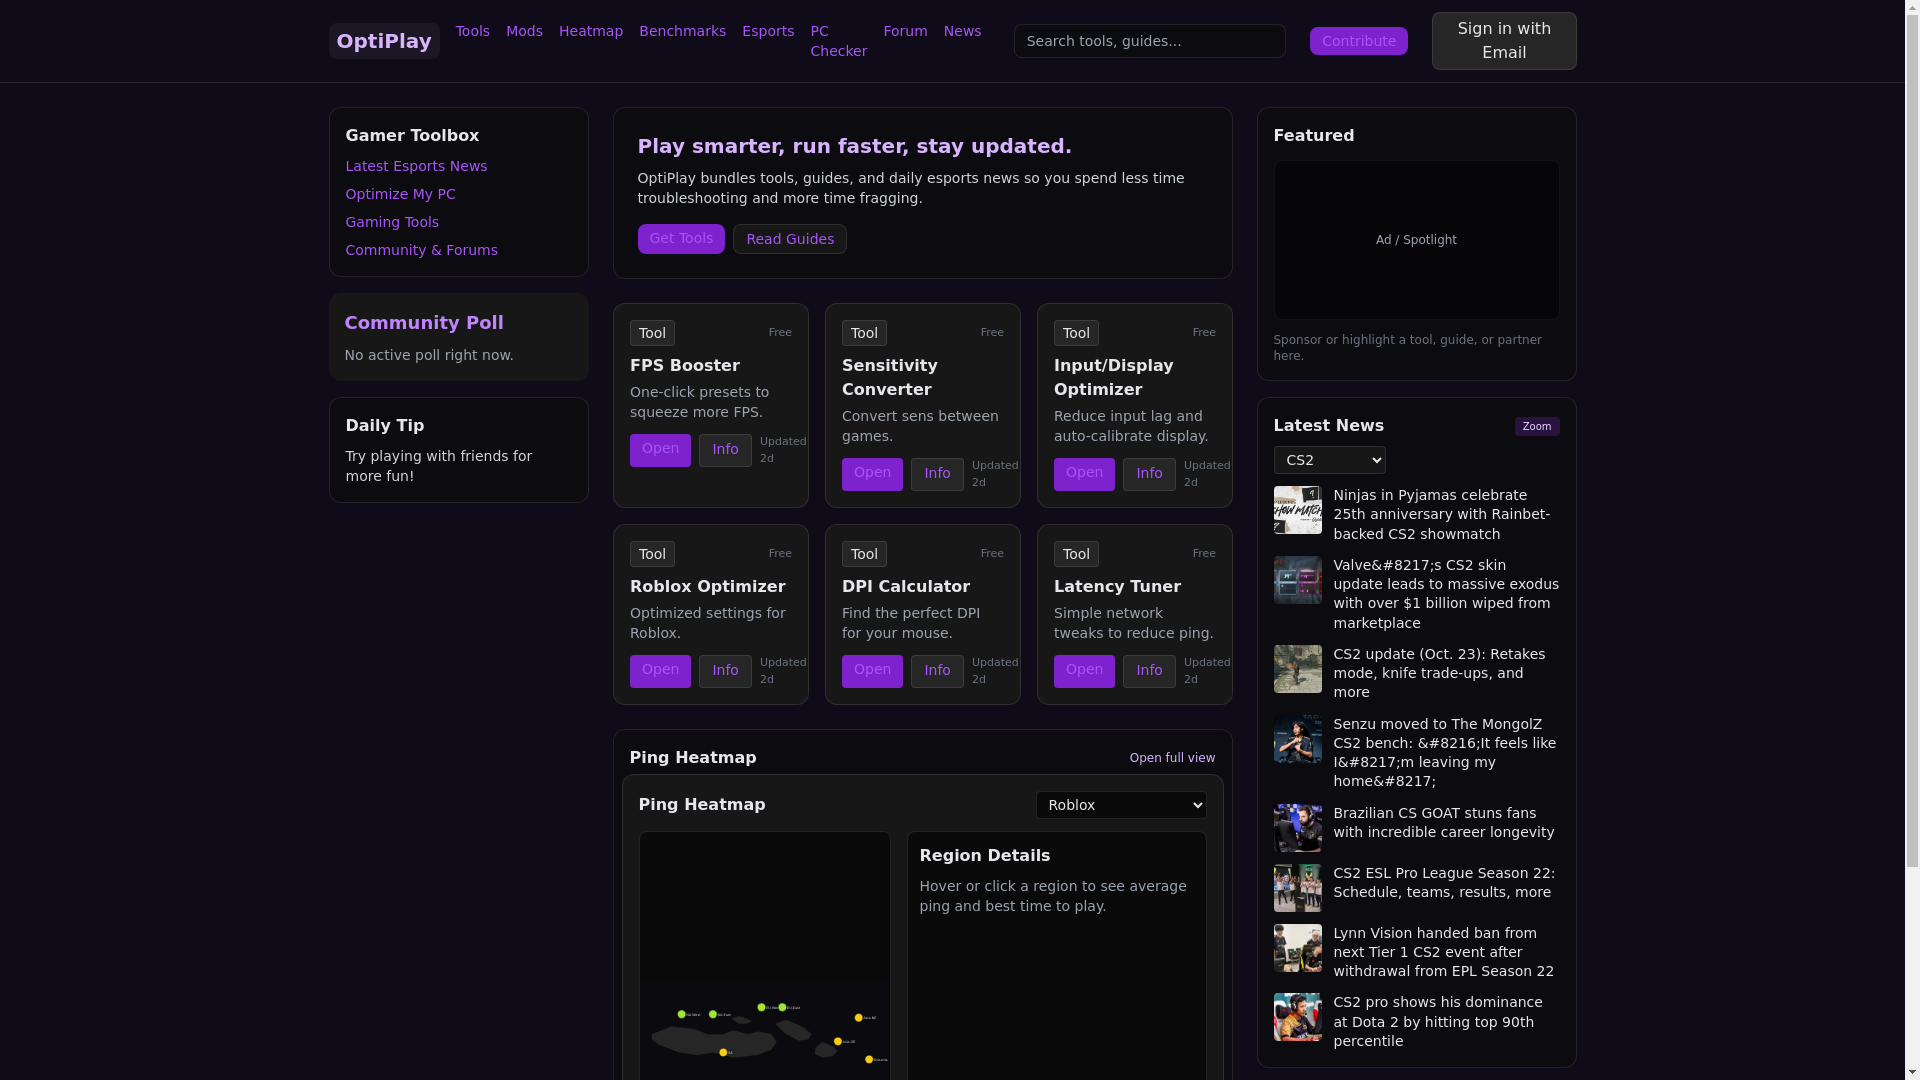1920x1080 pixels.
Task: Open the Mods nav item
Action: 524,31
